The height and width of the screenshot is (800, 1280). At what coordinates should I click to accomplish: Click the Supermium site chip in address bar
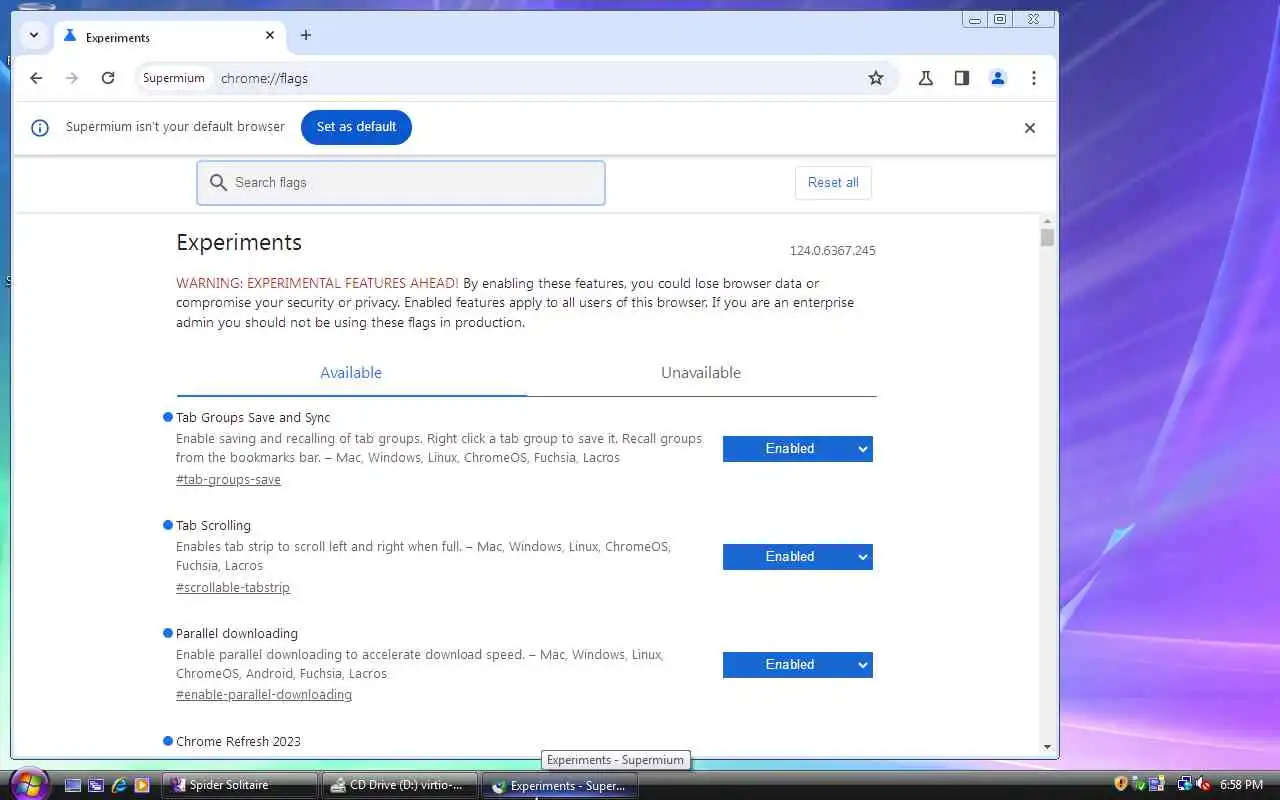pyautogui.click(x=174, y=78)
